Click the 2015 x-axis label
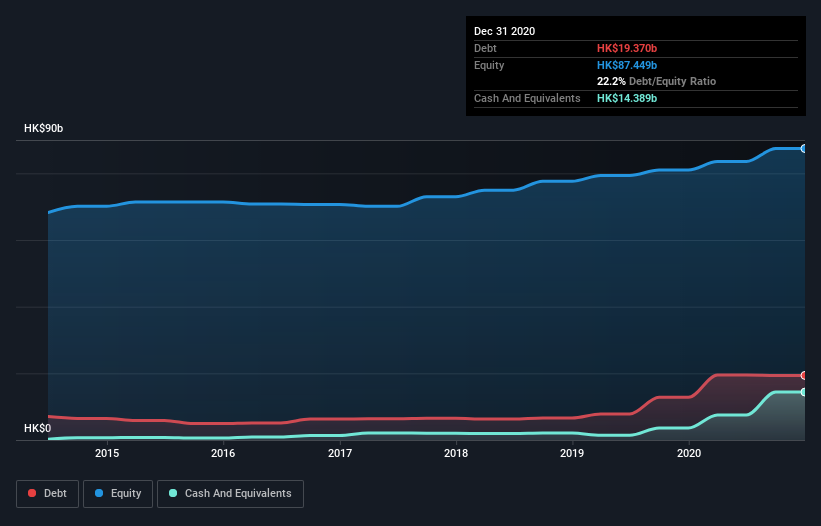The image size is (821, 526). pyautogui.click(x=107, y=453)
